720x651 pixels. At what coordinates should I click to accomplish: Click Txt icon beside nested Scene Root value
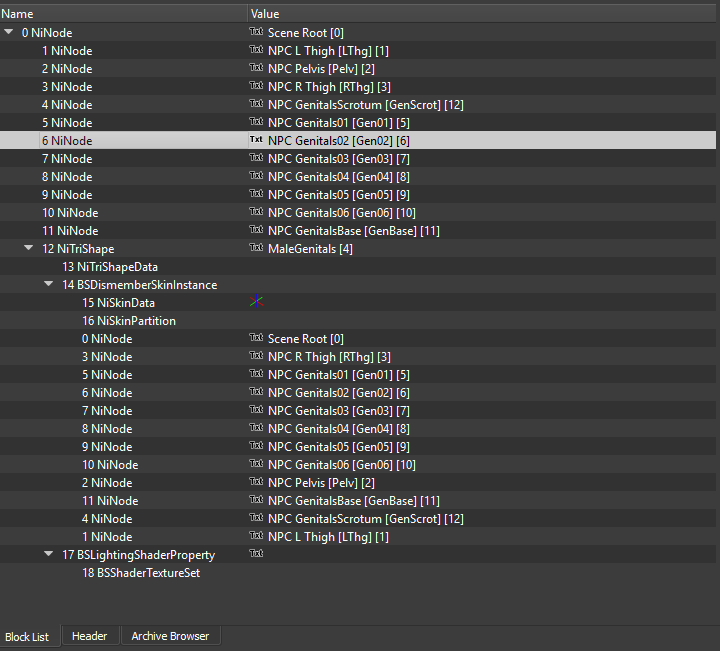click(x=256, y=337)
